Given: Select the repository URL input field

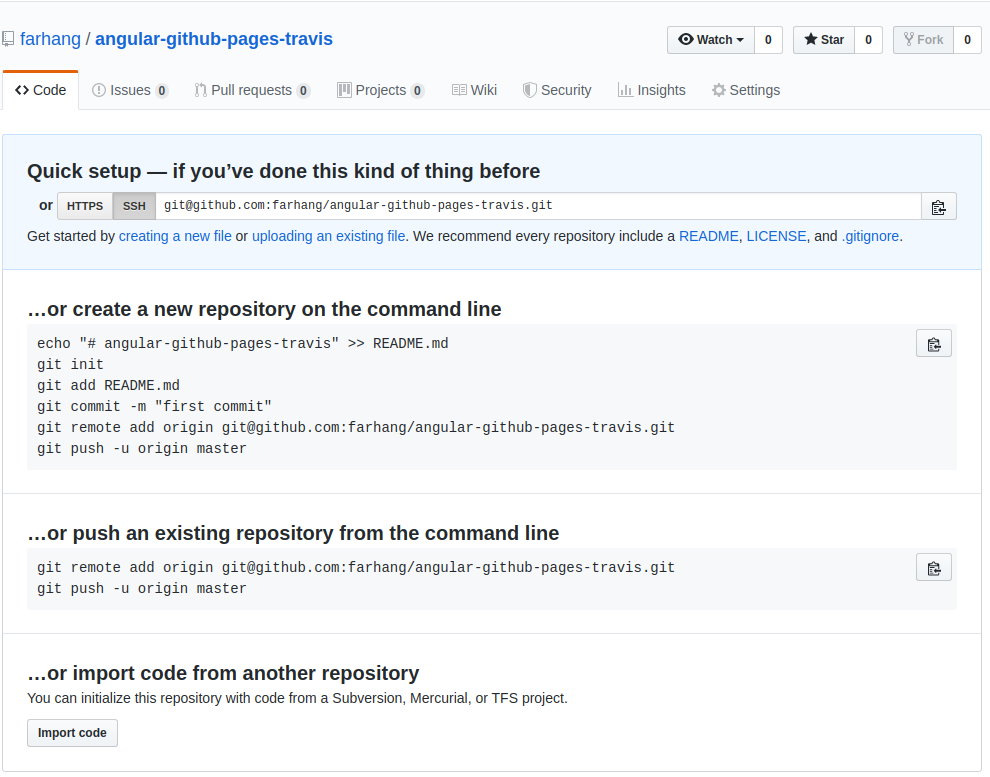Looking at the screenshot, I should coord(540,206).
